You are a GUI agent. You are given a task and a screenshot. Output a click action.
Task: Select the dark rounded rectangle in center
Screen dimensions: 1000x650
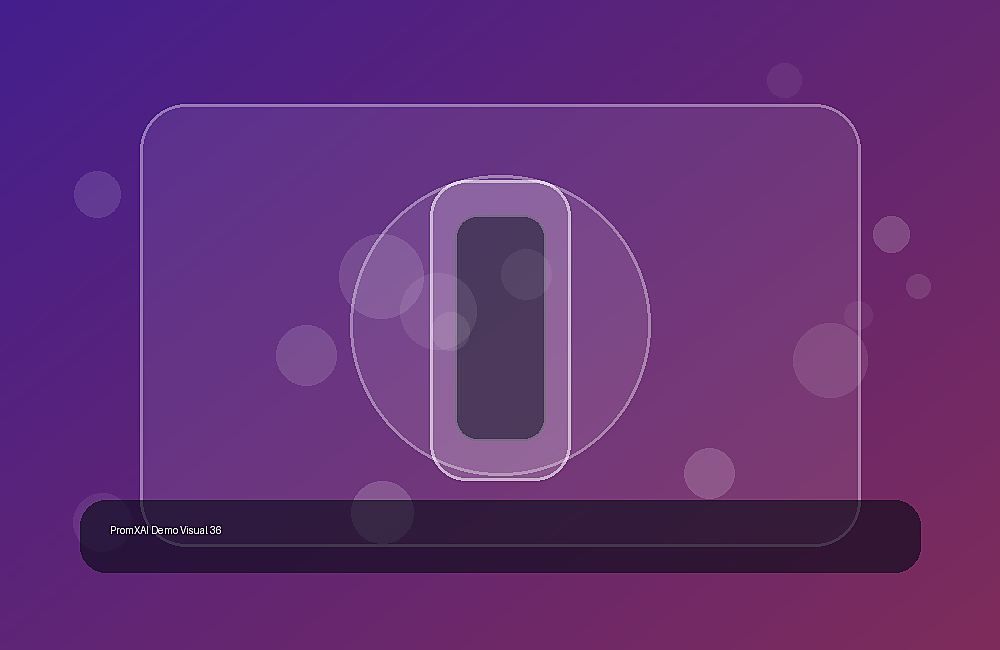pos(501,328)
